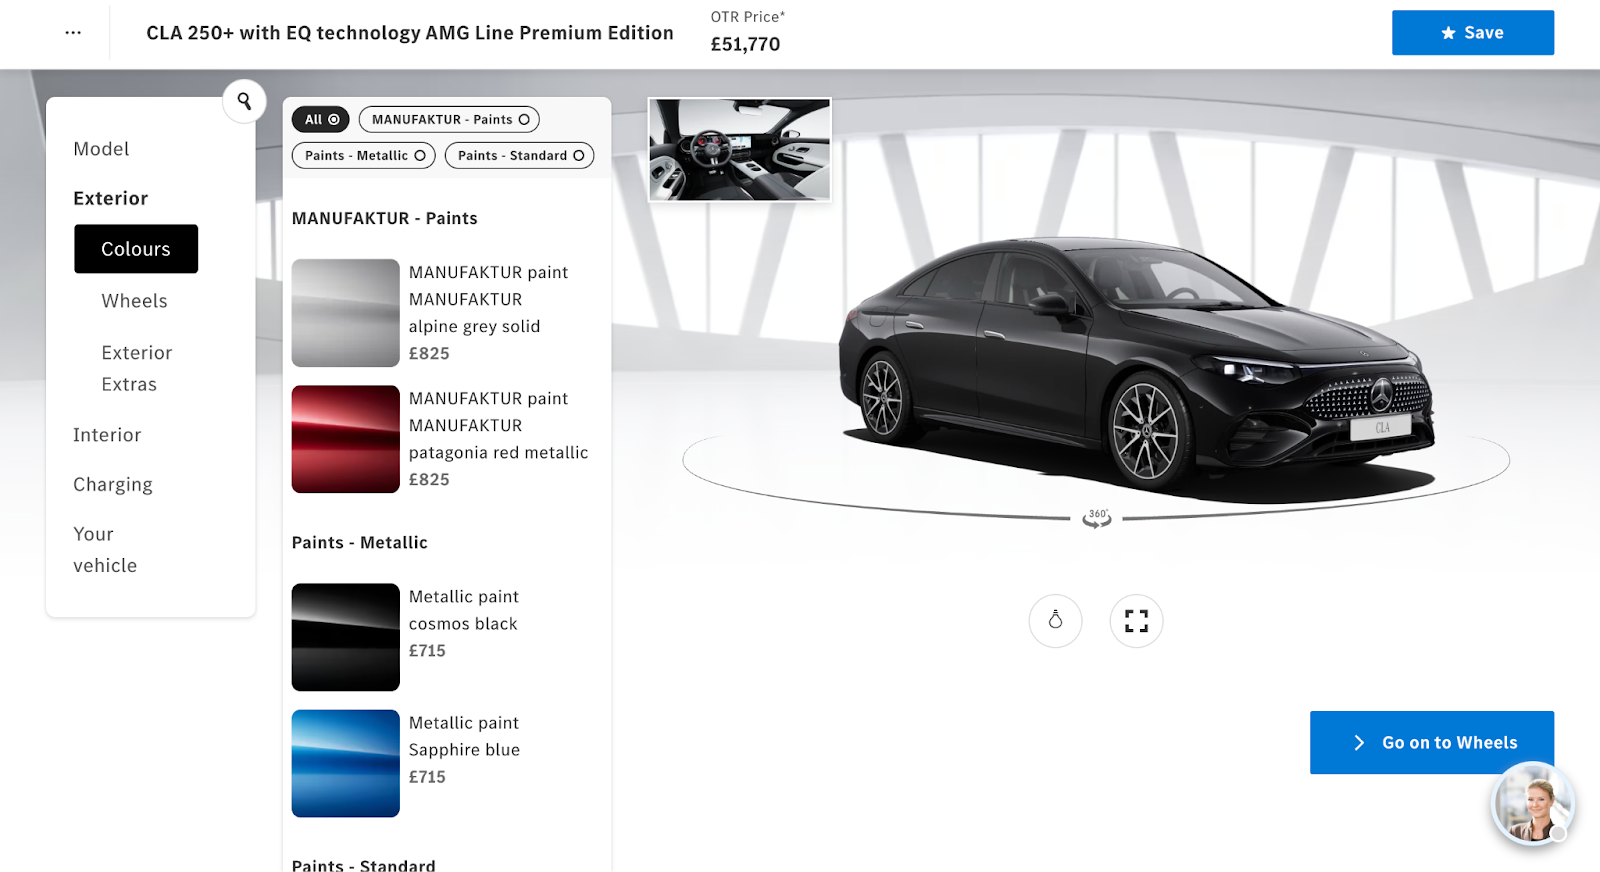Open Exterior Extras
The height and width of the screenshot is (872, 1600).
click(137, 368)
